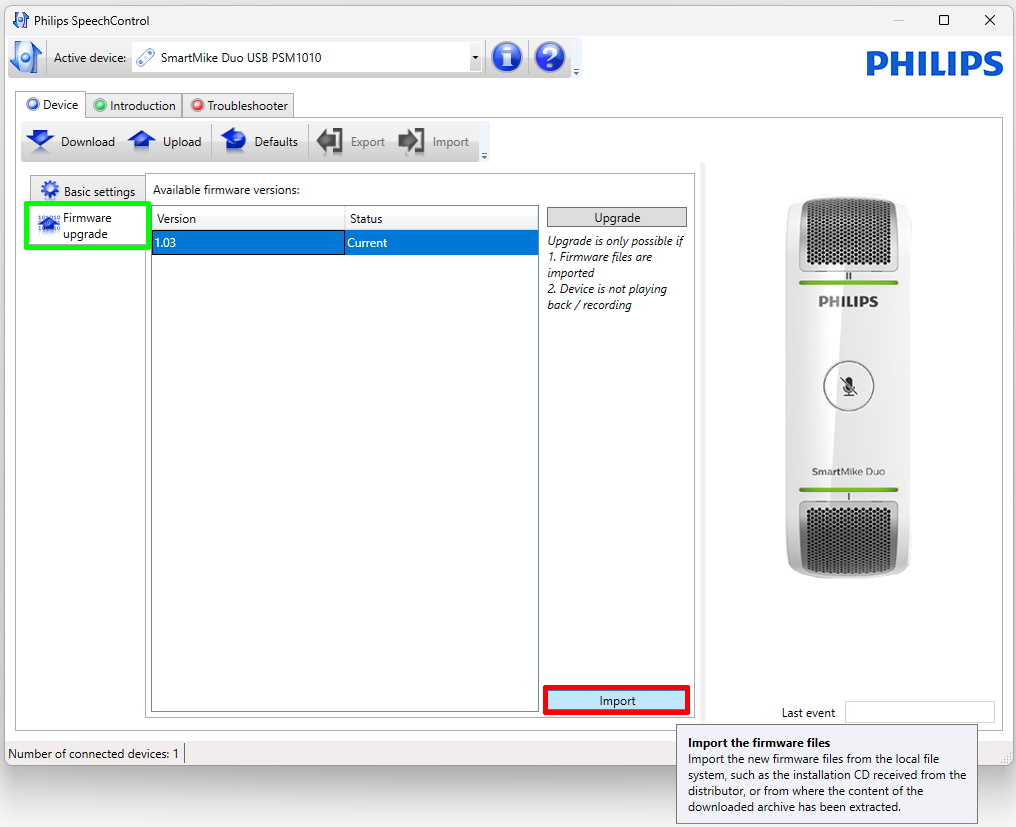This screenshot has width=1016, height=827.
Task: Click the Download toolbar button
Action: pos(71,141)
